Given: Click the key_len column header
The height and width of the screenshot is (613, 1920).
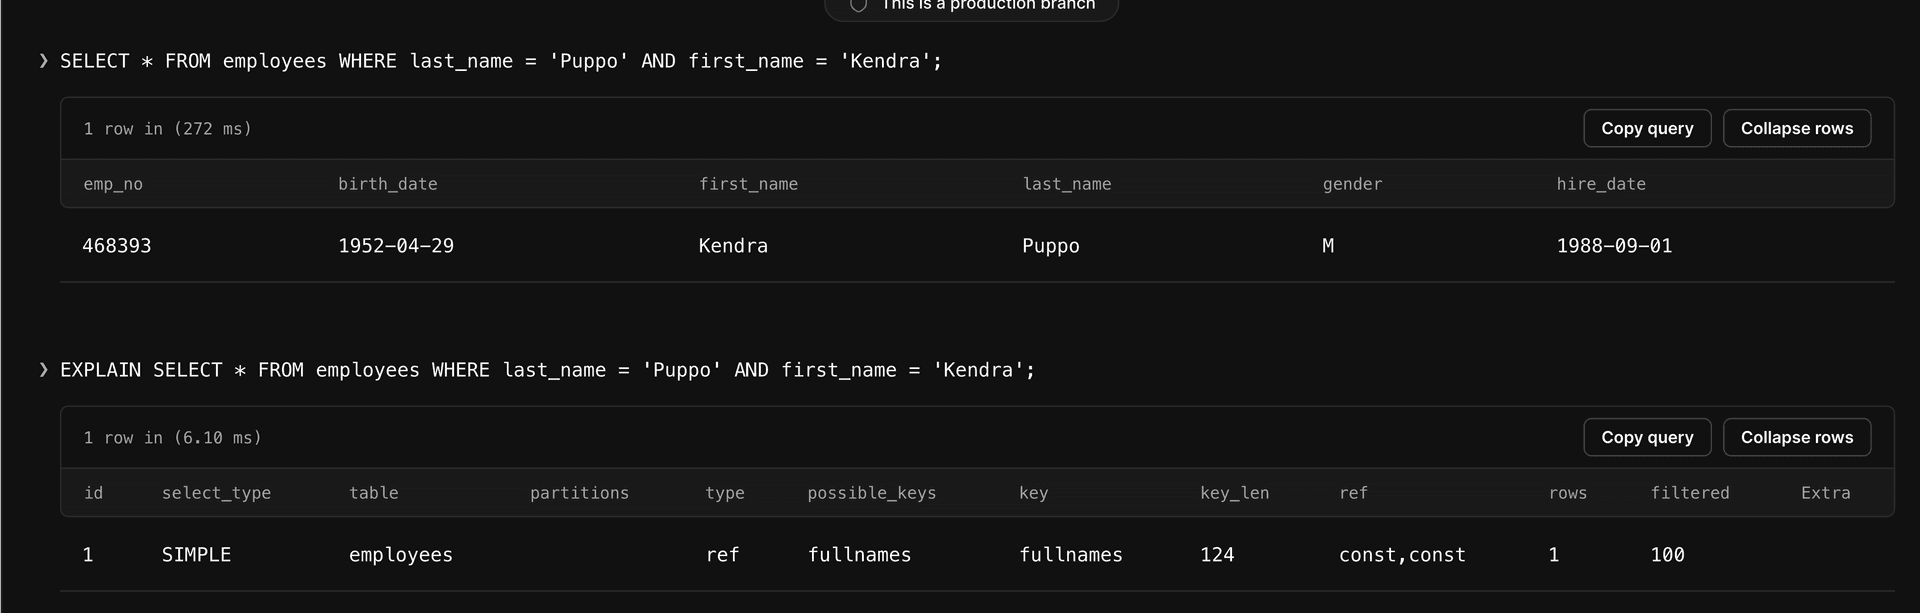Looking at the screenshot, I should 1235,493.
